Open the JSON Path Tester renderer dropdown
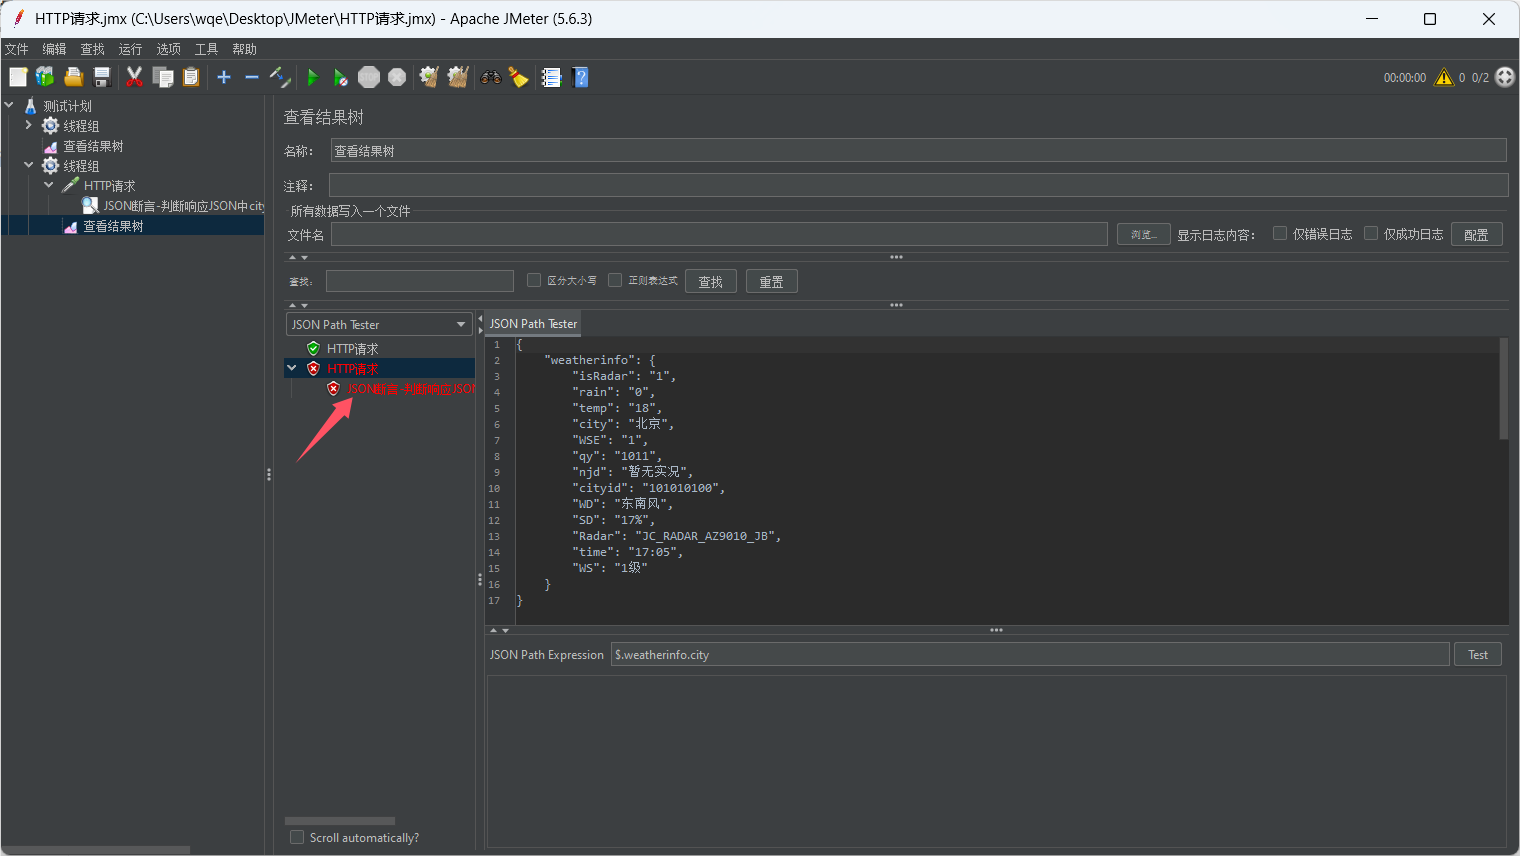 pos(379,324)
